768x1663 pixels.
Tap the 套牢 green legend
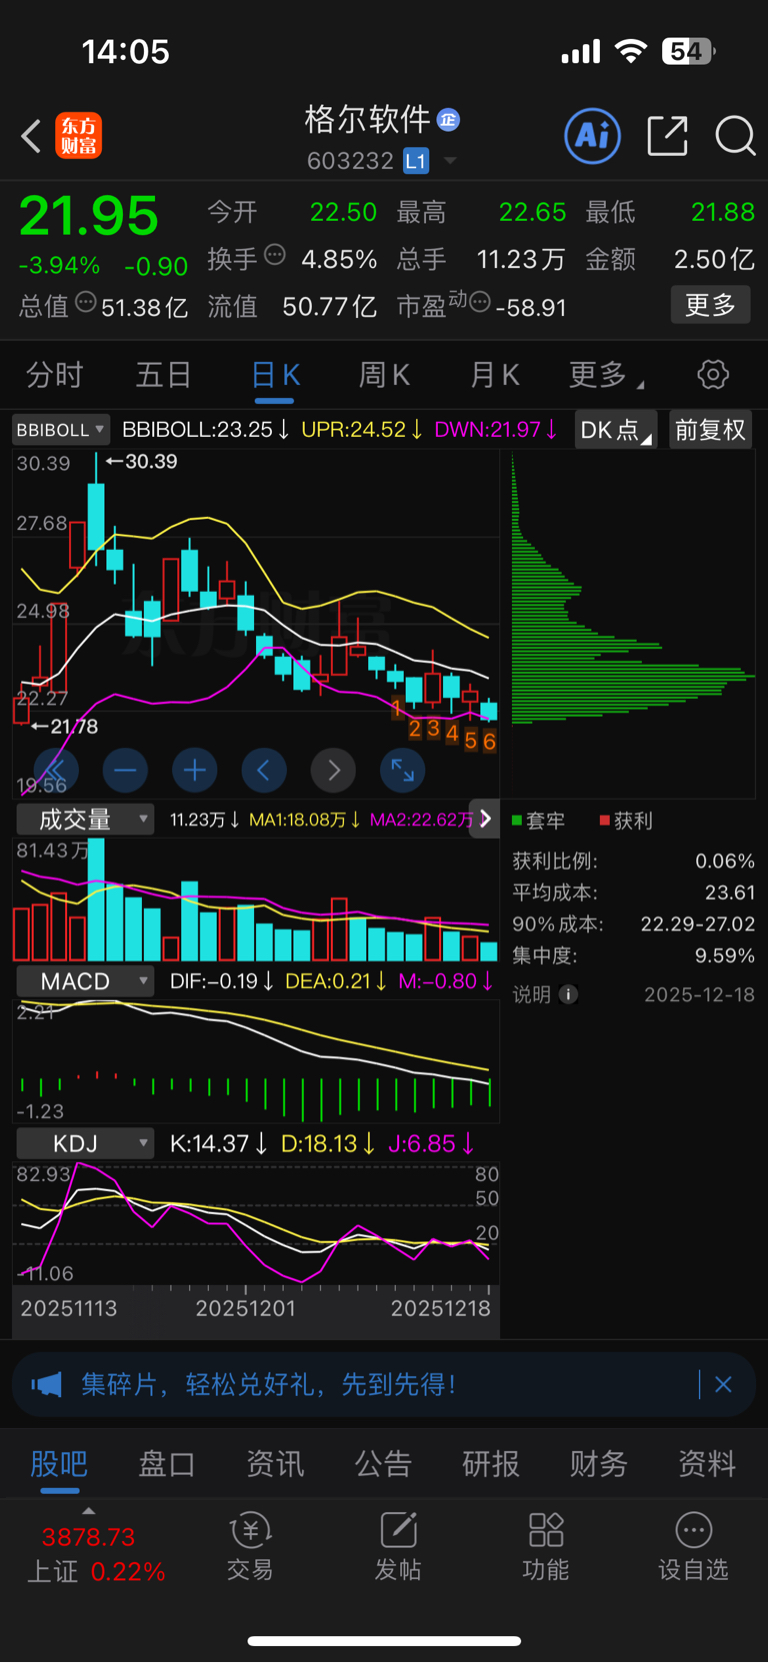(x=539, y=820)
